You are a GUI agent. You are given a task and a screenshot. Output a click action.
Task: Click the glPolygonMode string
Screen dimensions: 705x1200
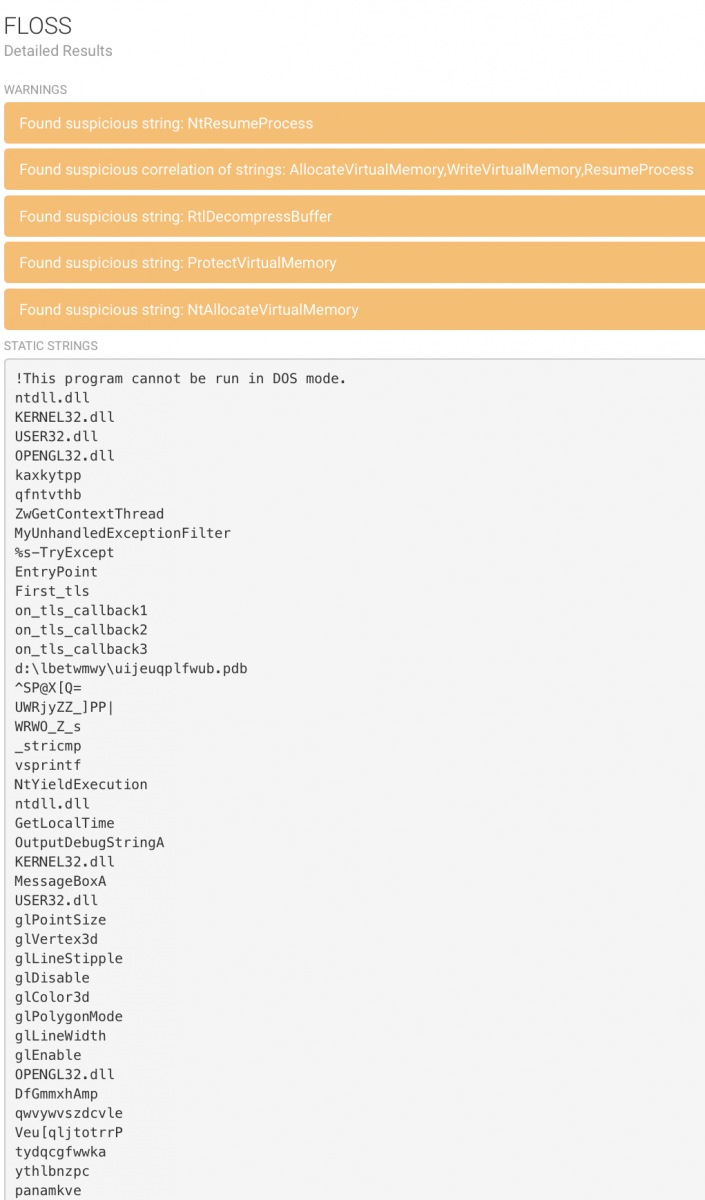click(x=68, y=1016)
